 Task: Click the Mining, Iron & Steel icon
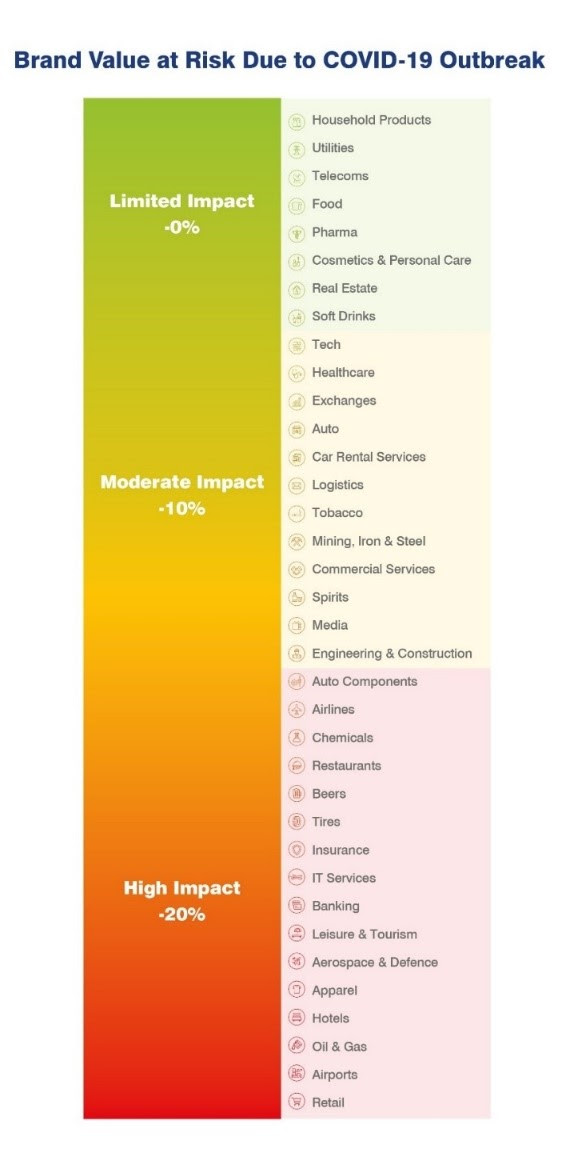(297, 541)
